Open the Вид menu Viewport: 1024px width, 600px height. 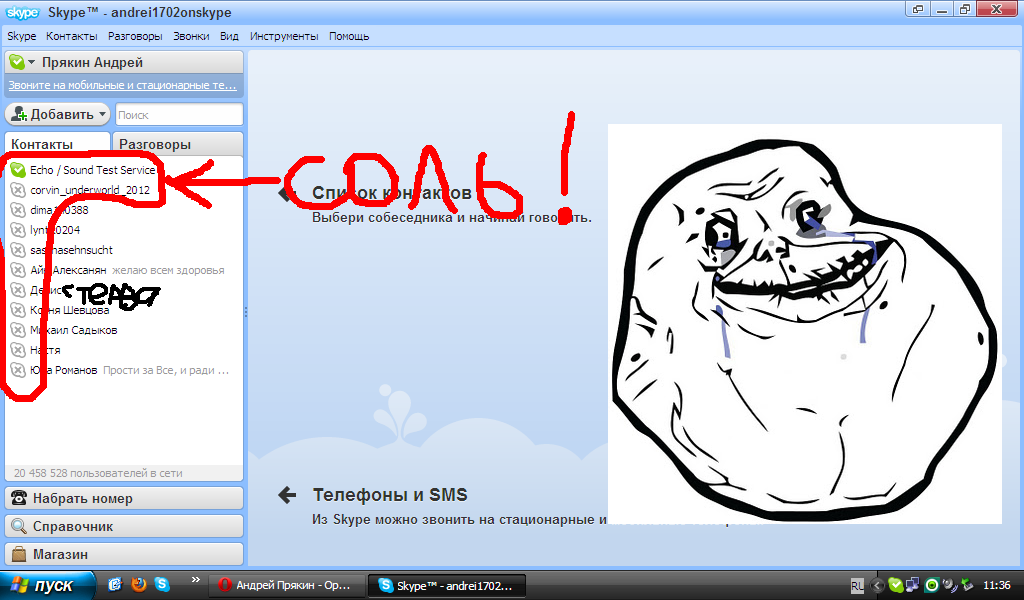pyautogui.click(x=229, y=36)
